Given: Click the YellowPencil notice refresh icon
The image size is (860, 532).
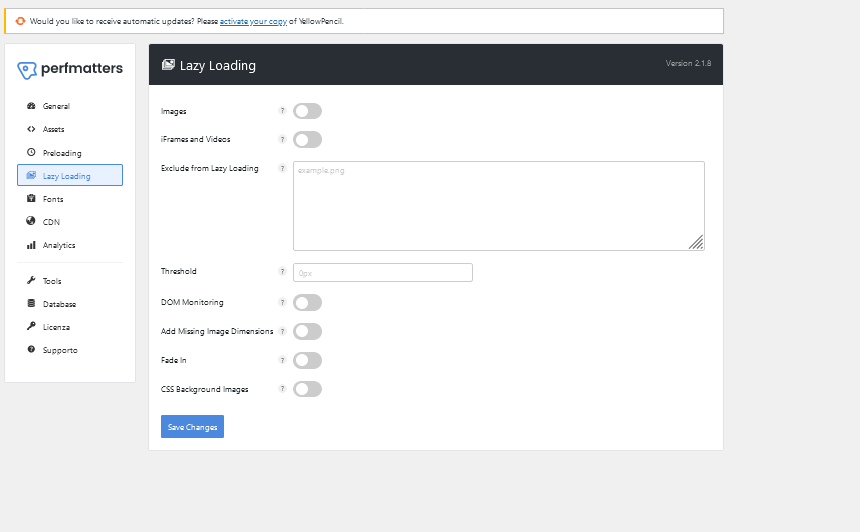Looking at the screenshot, I should (x=20, y=21).
